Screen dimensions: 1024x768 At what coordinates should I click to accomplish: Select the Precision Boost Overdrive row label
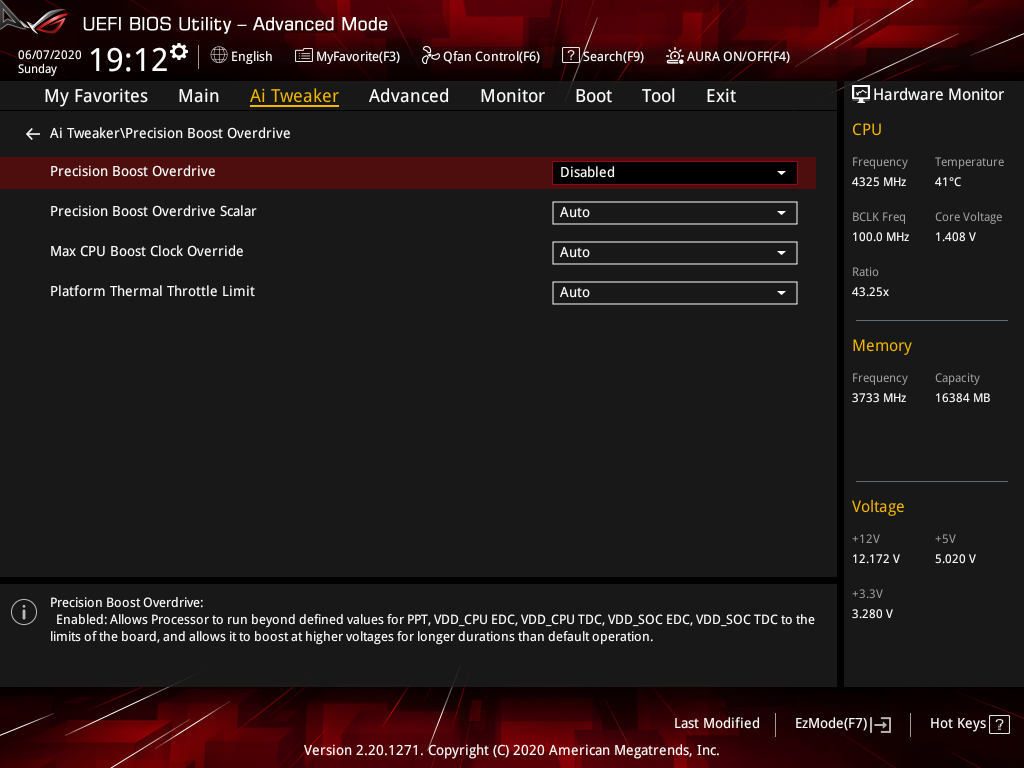coord(133,172)
